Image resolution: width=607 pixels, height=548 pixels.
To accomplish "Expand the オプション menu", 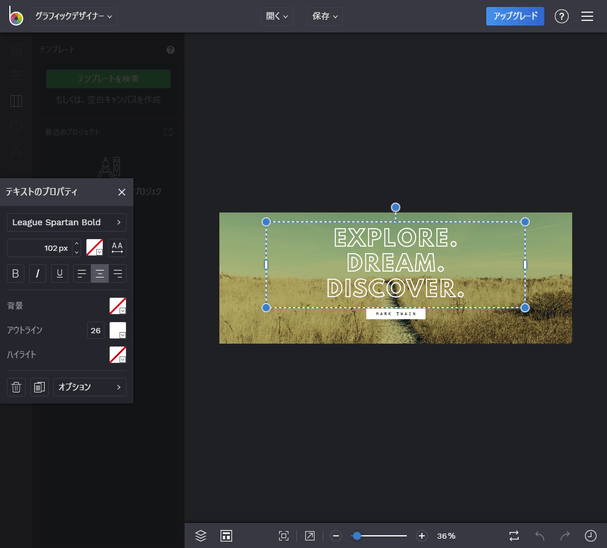I will [x=90, y=387].
